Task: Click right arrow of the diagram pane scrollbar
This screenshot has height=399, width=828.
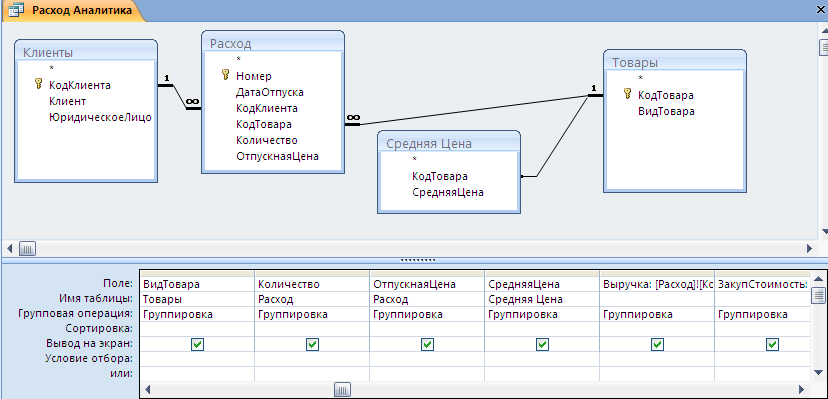Action: tap(810, 248)
